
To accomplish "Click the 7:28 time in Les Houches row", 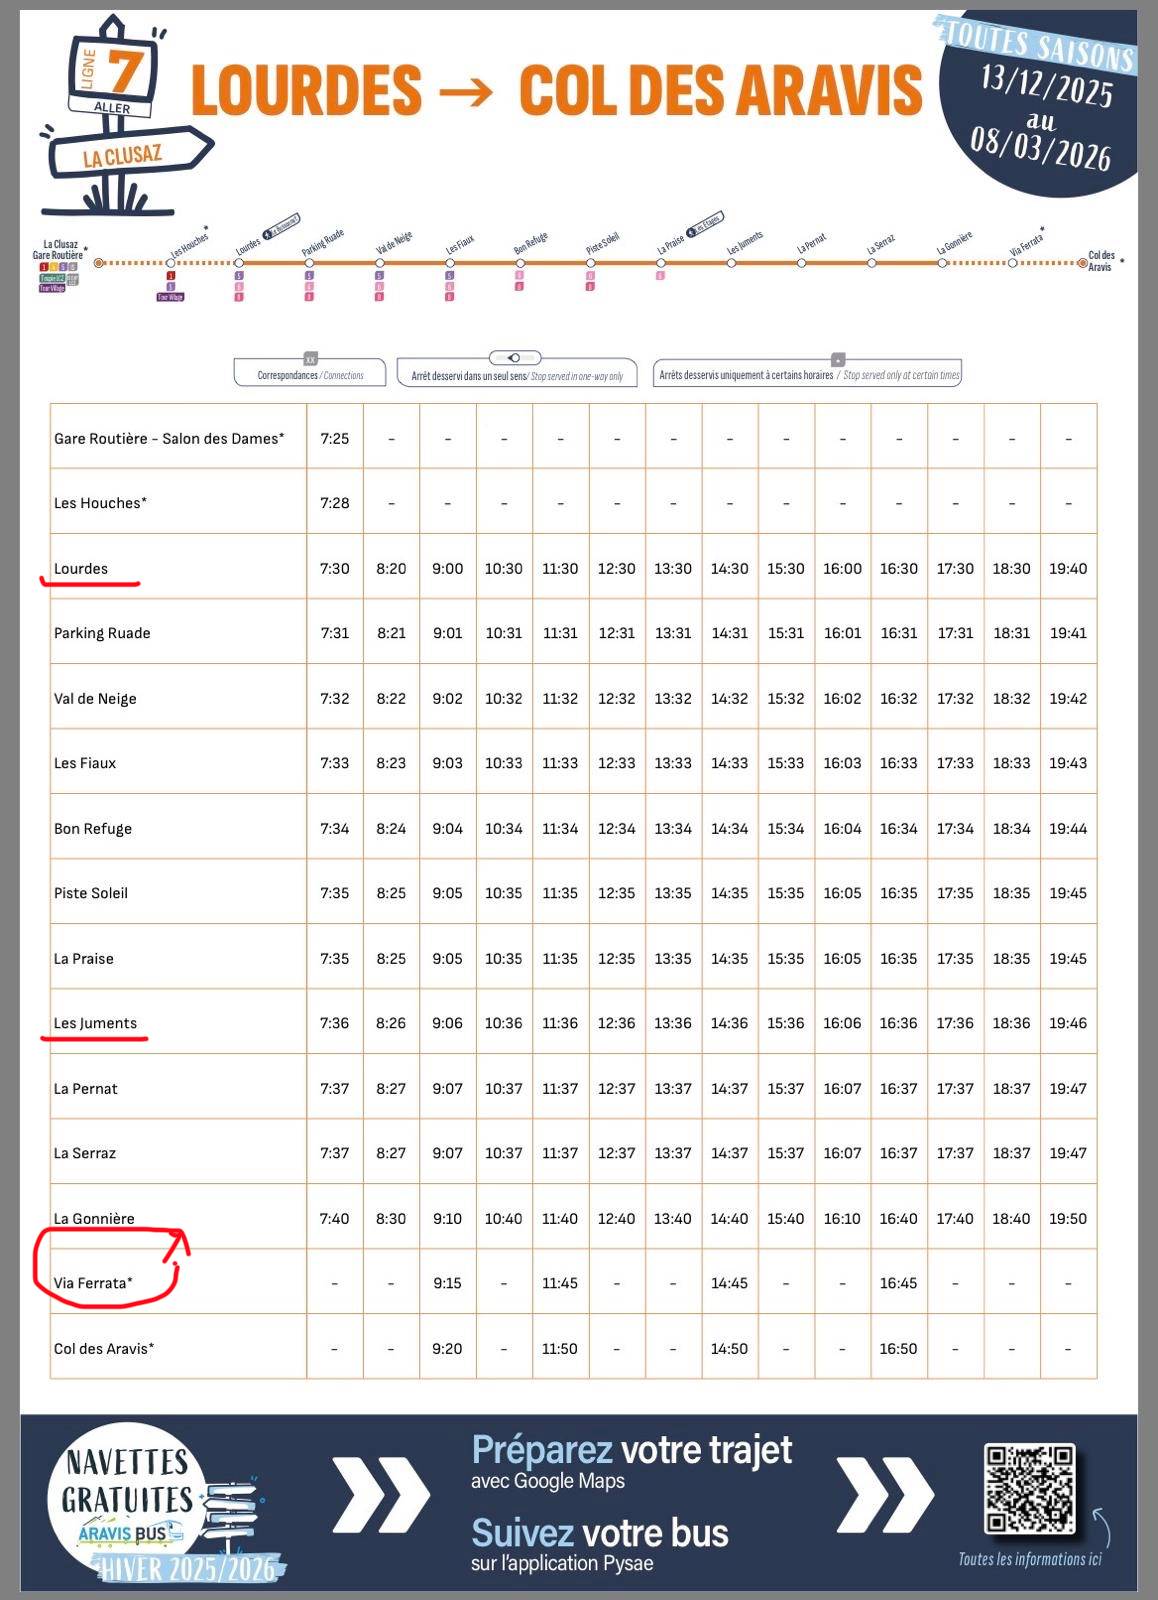I will pyautogui.click(x=335, y=503).
